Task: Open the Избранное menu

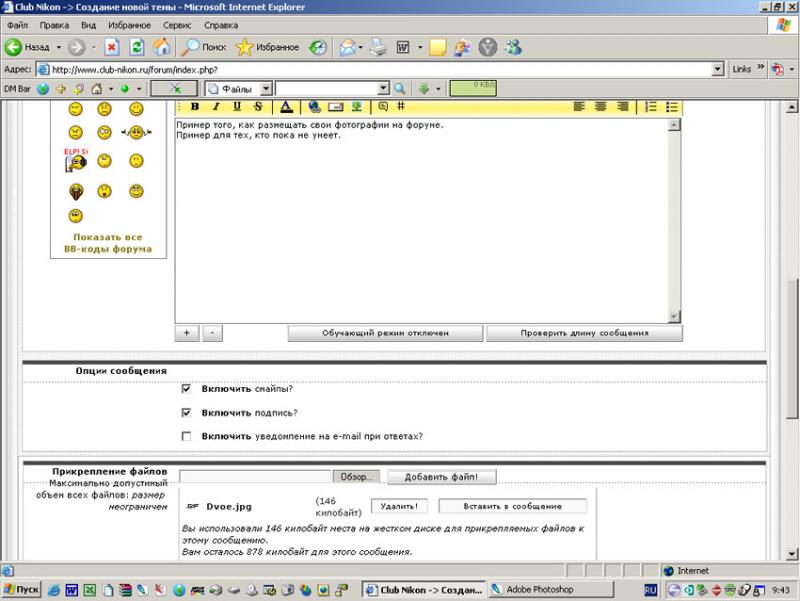Action: coord(129,25)
